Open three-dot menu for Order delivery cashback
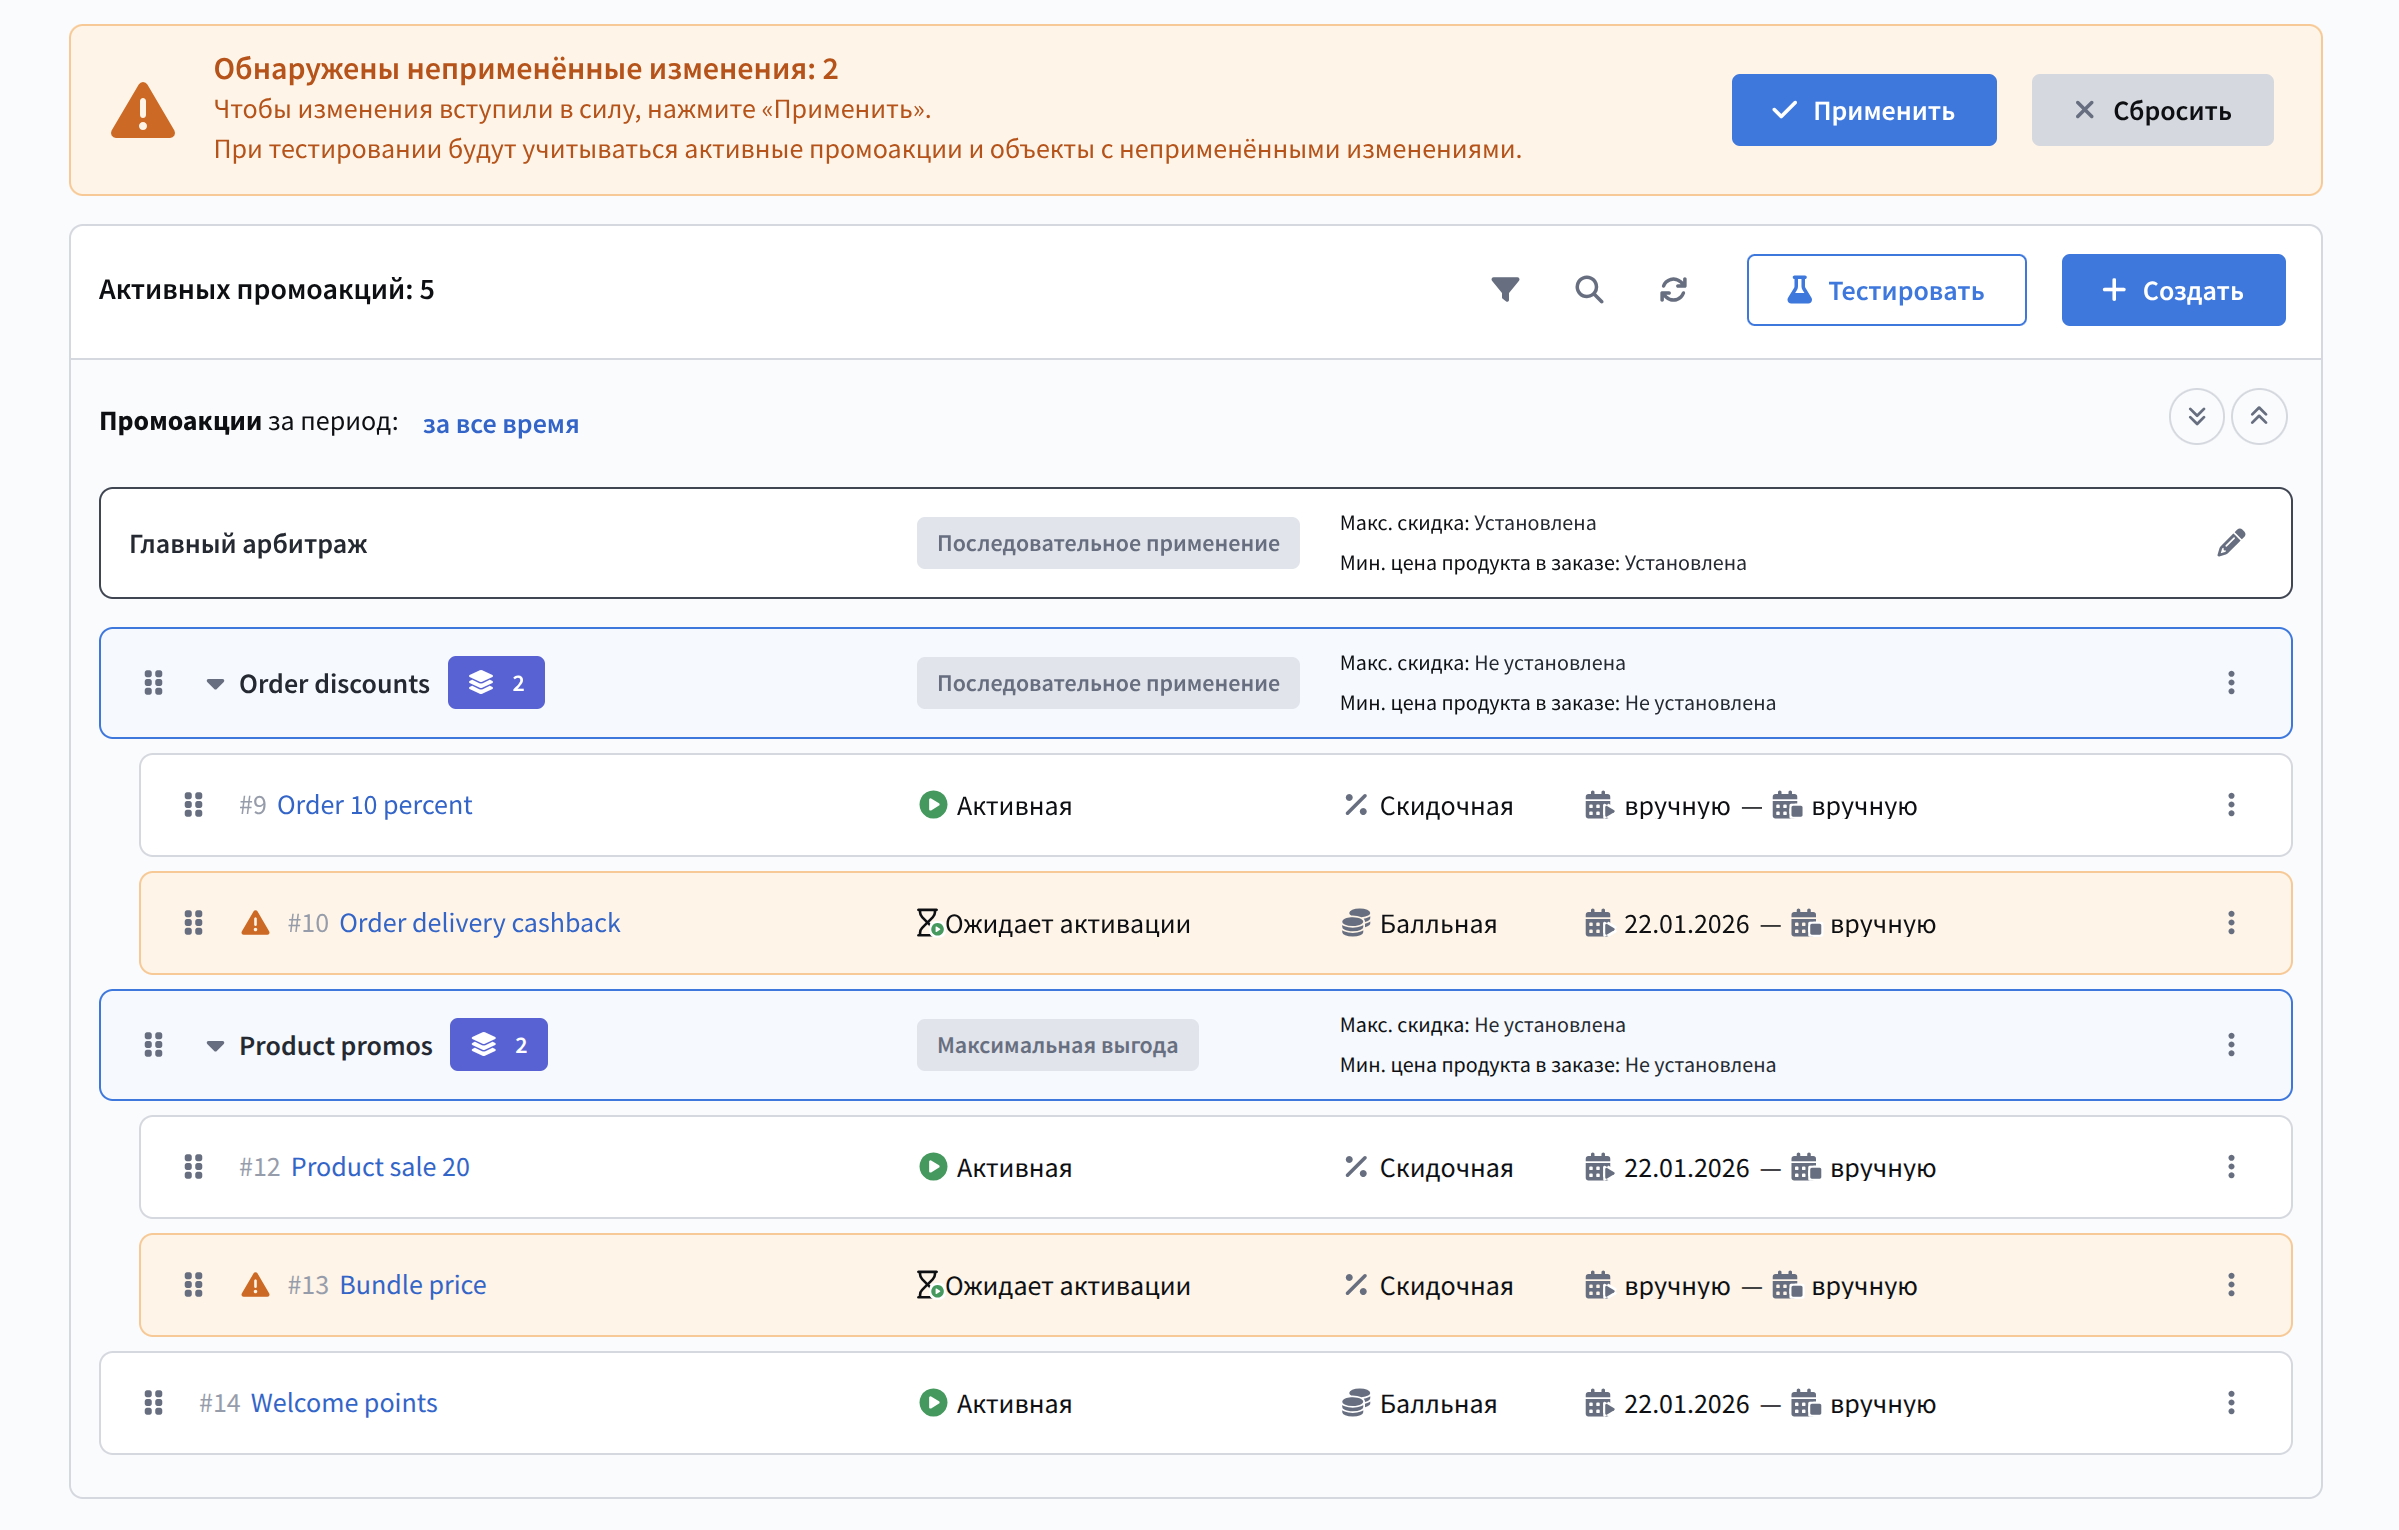2399x1530 pixels. pyautogui.click(x=2231, y=923)
